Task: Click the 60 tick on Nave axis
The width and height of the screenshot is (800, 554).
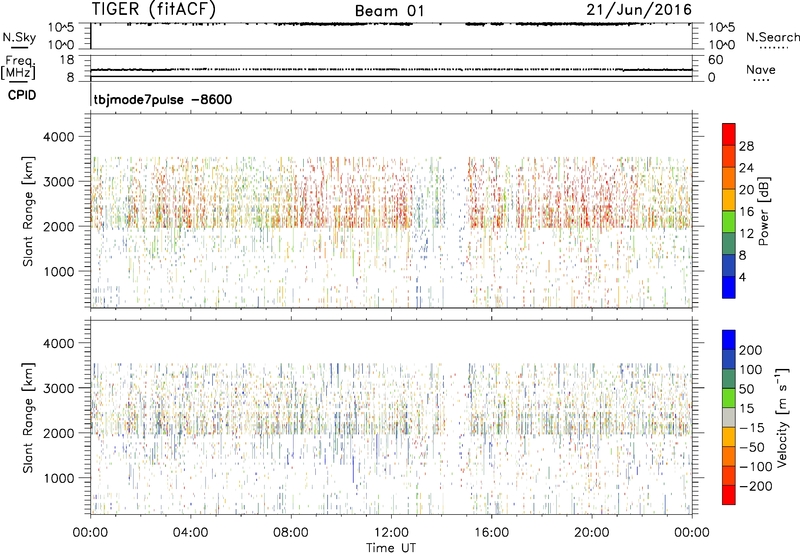Action: click(x=715, y=60)
